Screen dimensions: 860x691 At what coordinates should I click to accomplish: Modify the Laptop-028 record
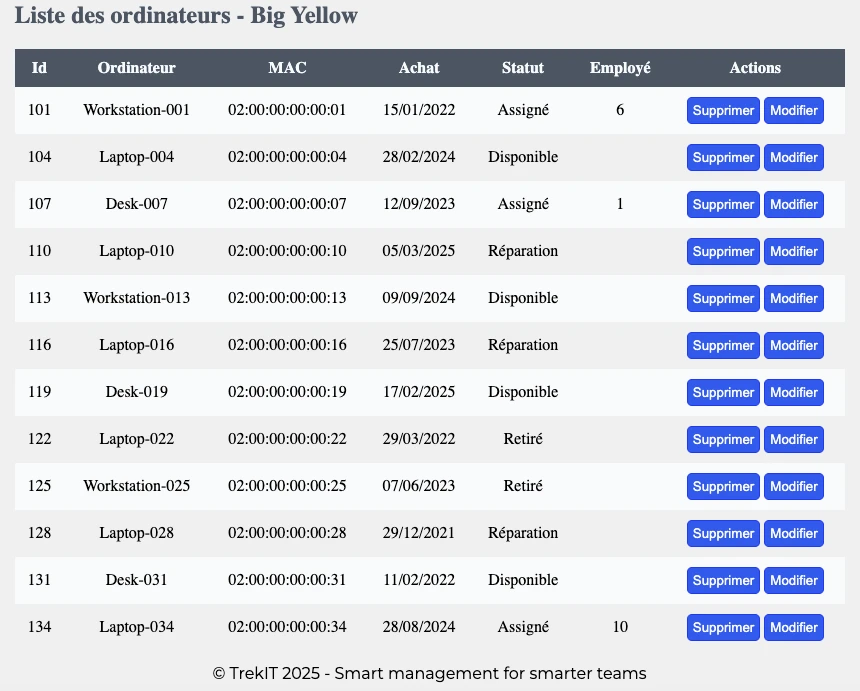794,533
